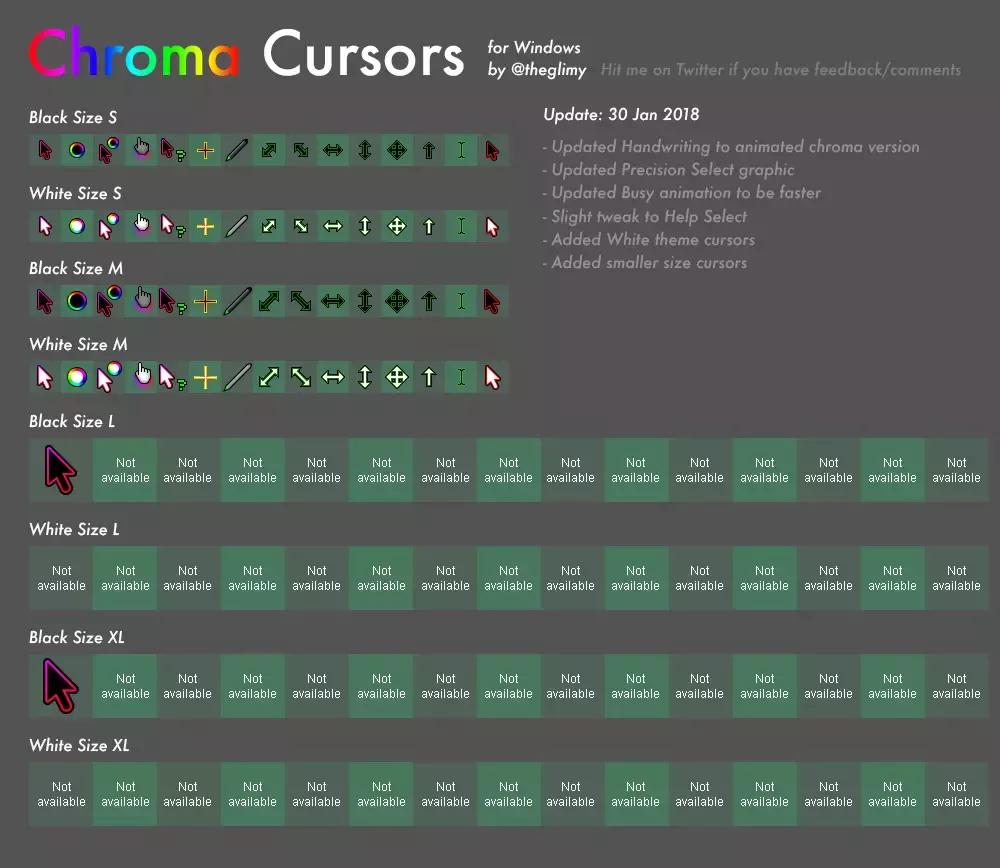The image size is (1000, 868).
Task: Click the Busy spinner cursor in White Size S
Action: pyautogui.click(x=76, y=226)
